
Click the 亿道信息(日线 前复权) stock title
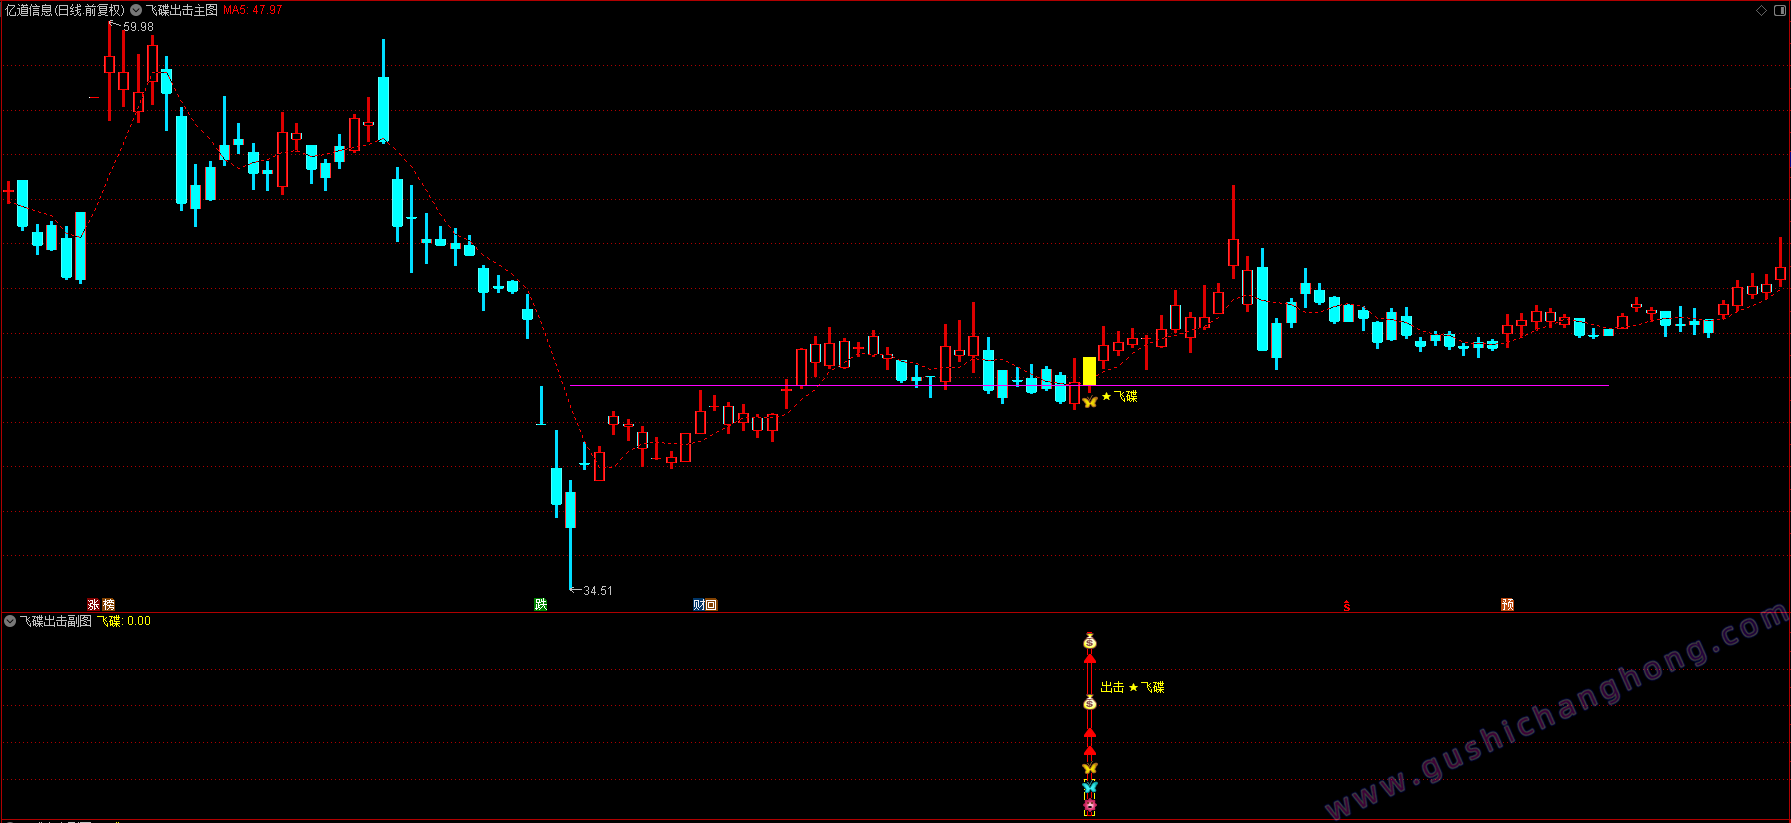(65, 10)
